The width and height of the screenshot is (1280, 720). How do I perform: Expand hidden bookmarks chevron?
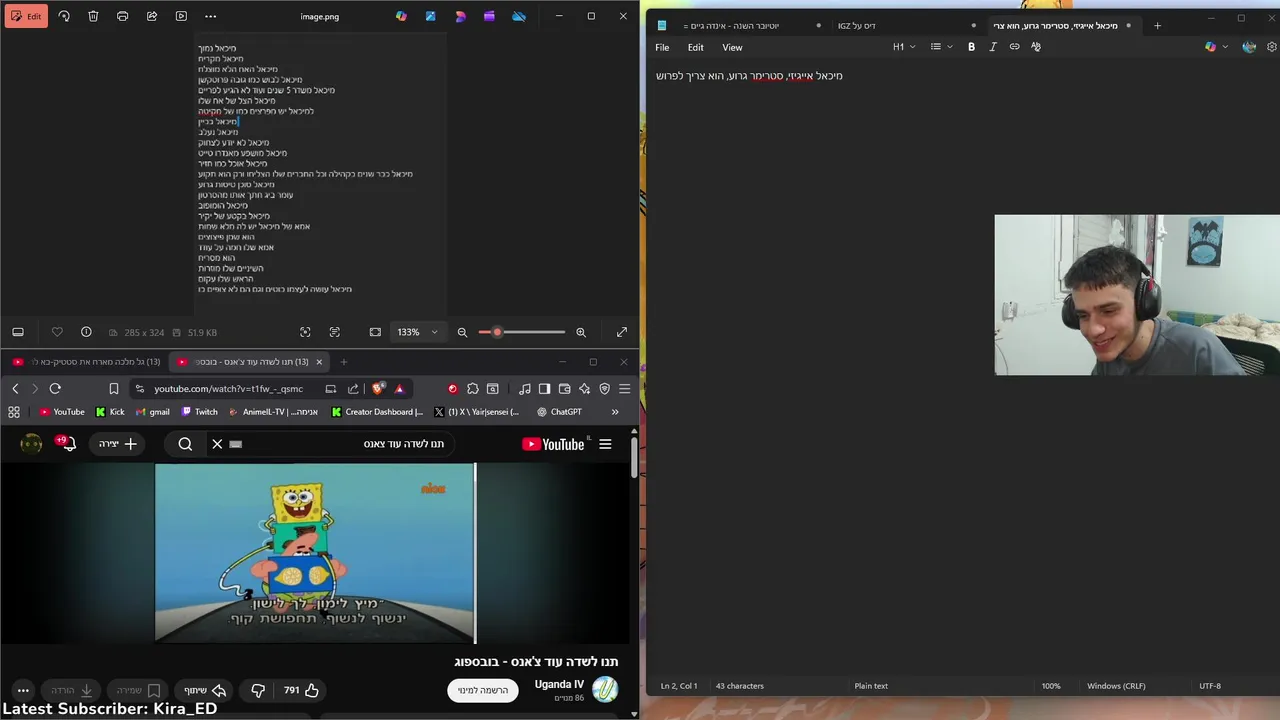pyautogui.click(x=615, y=412)
